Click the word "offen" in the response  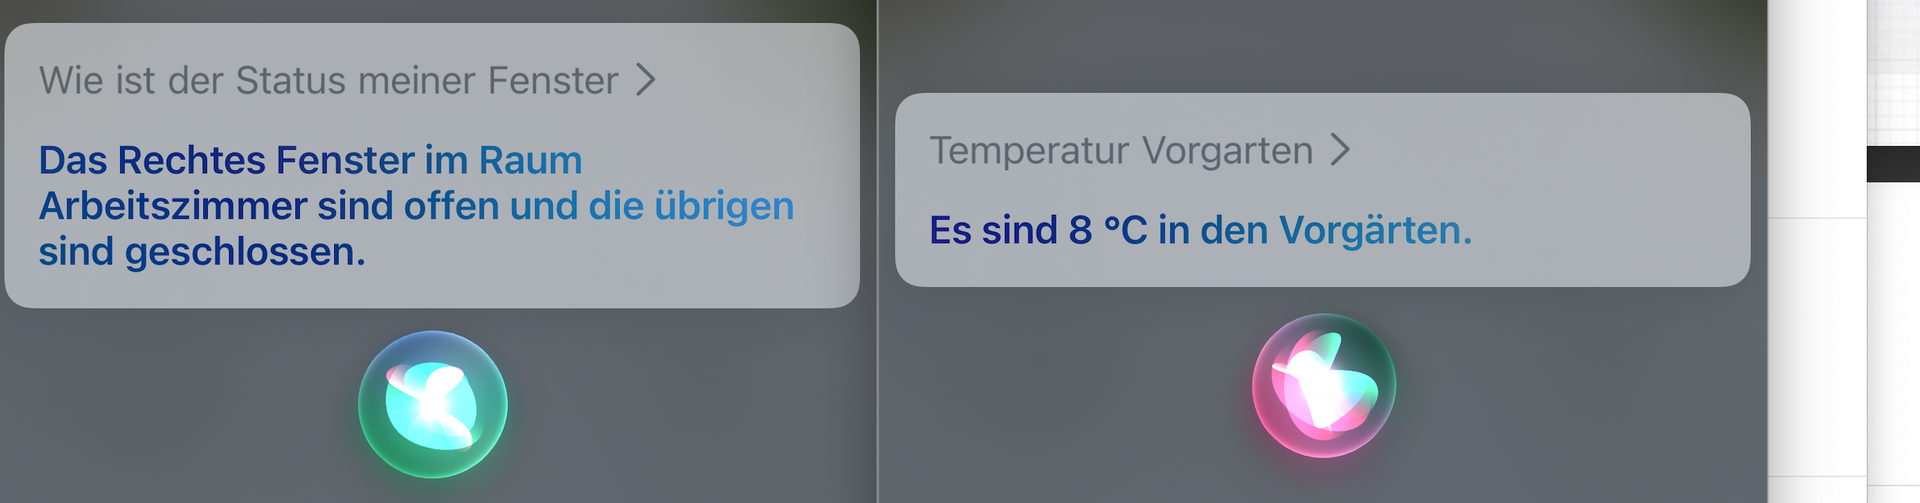pyautogui.click(x=451, y=206)
